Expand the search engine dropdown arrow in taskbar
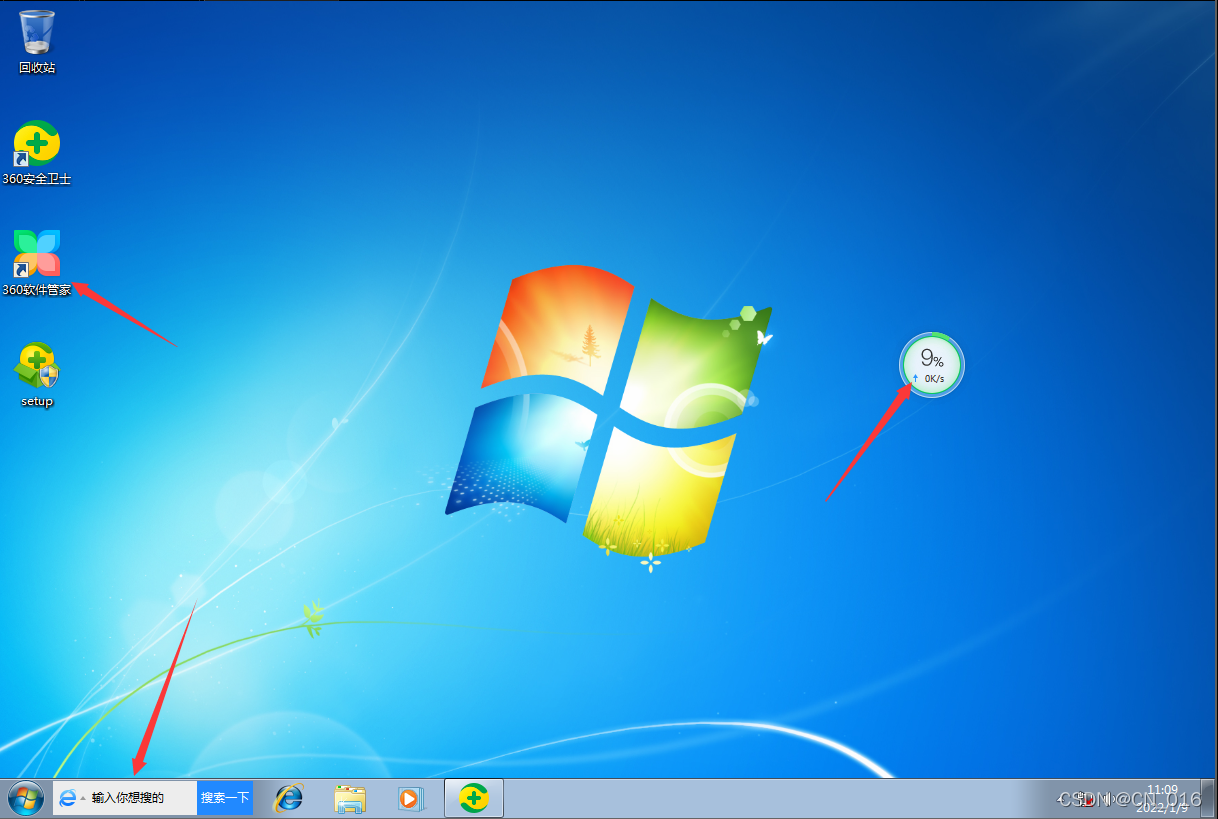The width and height of the screenshot is (1218, 819). [83, 798]
